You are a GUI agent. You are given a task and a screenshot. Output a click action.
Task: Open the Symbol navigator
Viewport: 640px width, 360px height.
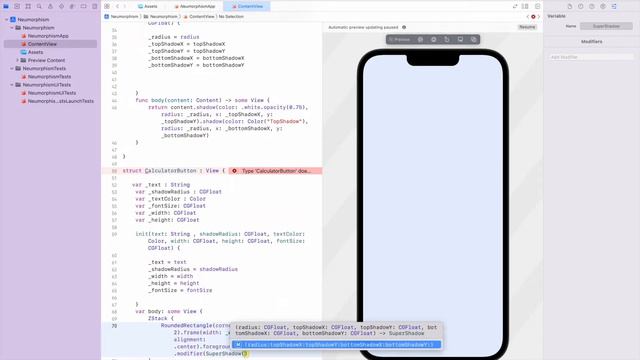click(28, 7)
